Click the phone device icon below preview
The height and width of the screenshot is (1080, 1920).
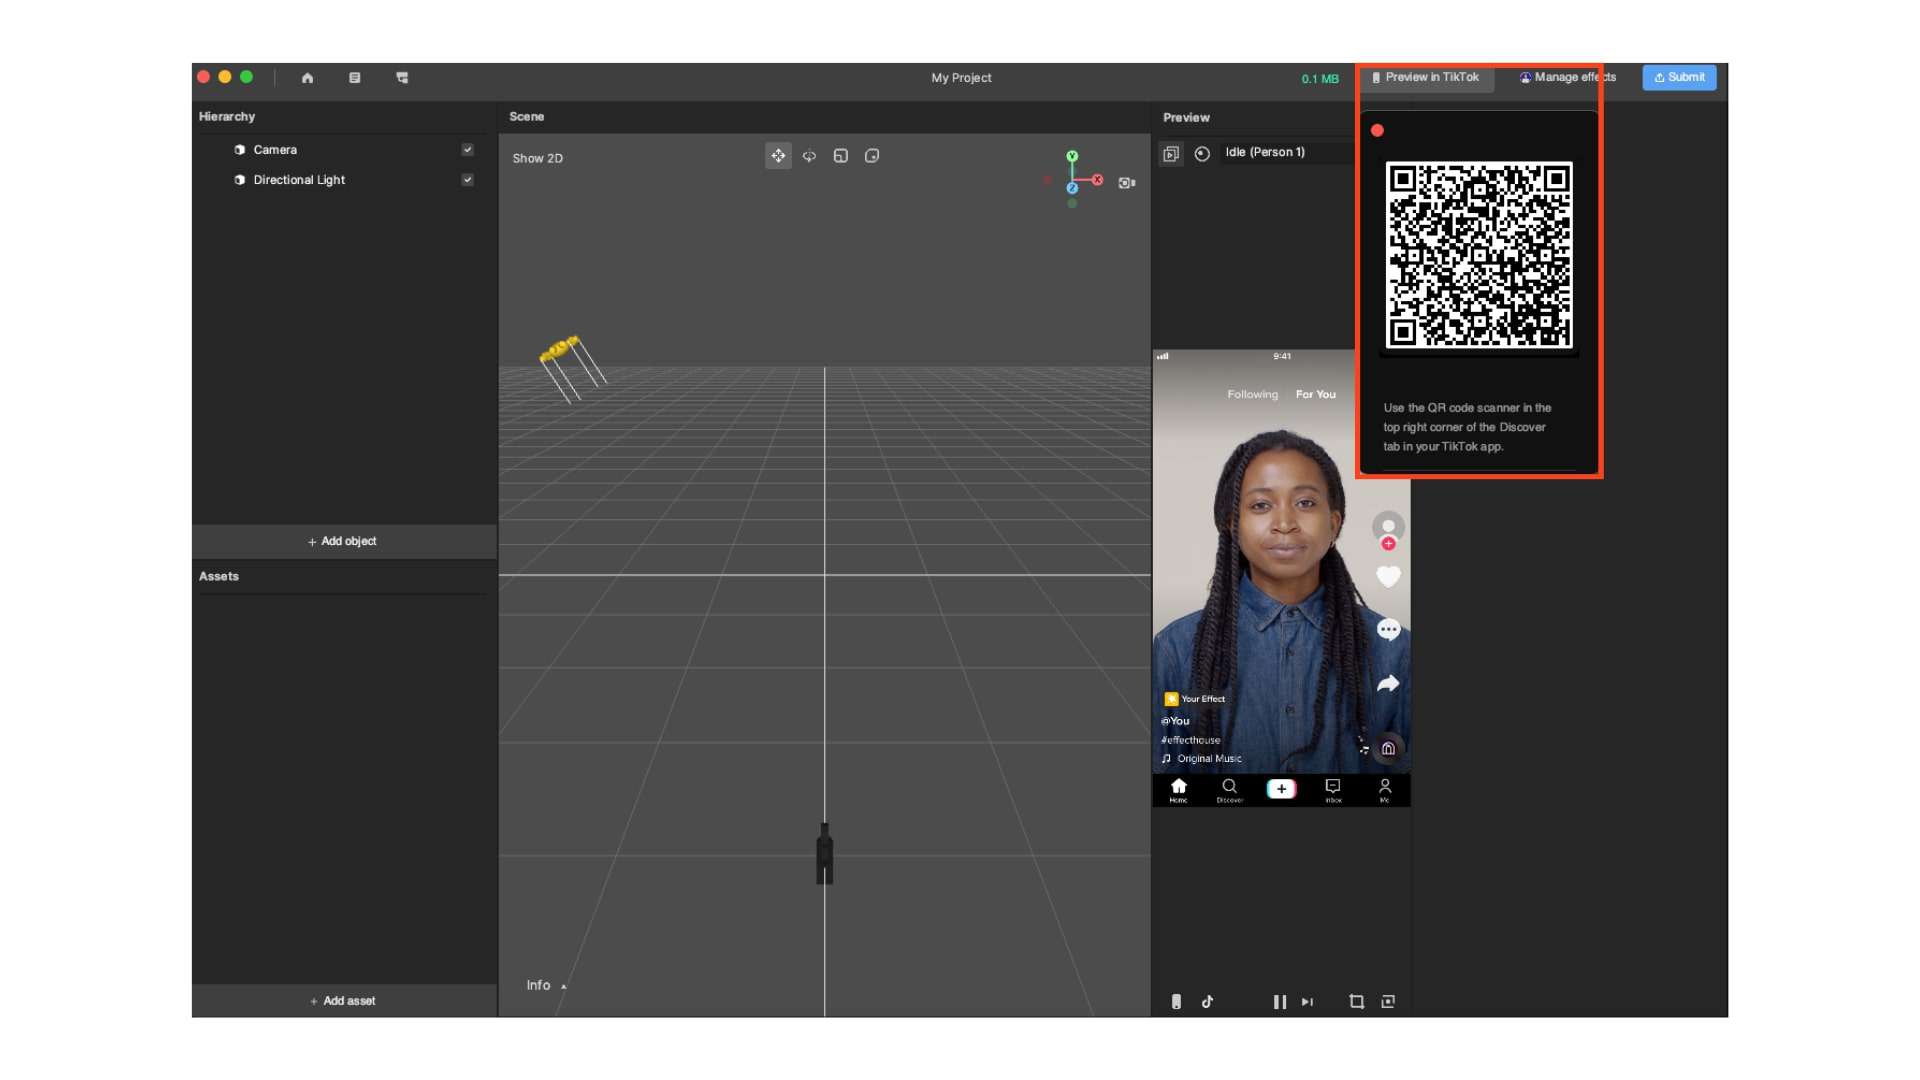(1176, 1002)
